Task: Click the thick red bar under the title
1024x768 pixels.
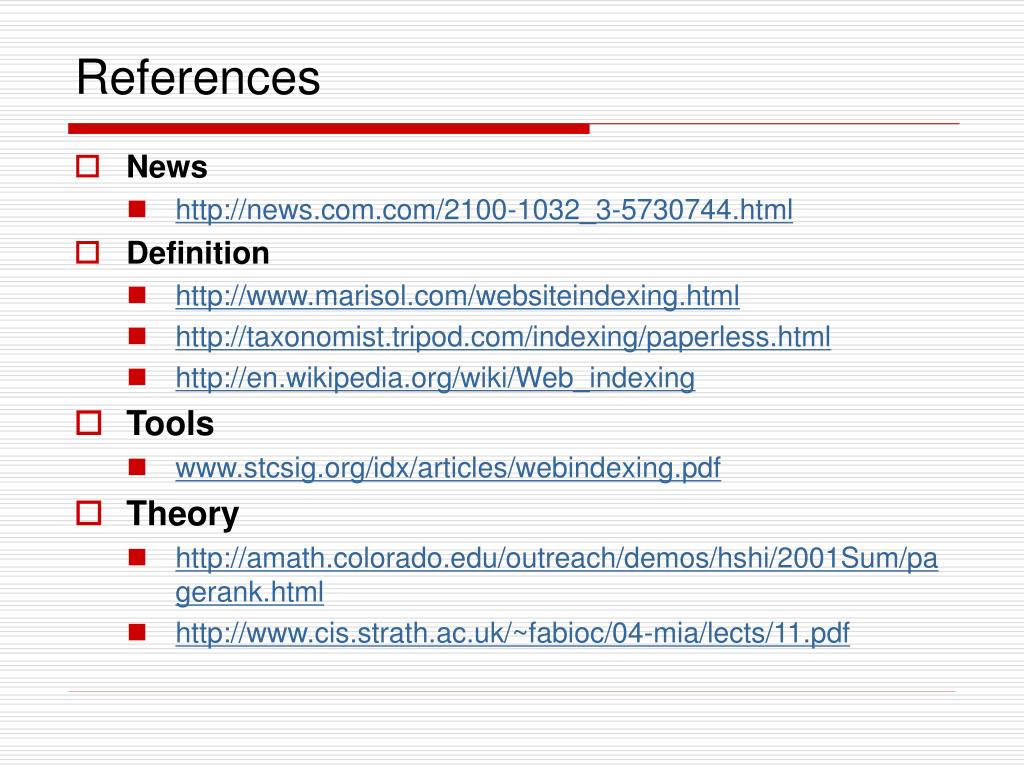Action: click(328, 129)
